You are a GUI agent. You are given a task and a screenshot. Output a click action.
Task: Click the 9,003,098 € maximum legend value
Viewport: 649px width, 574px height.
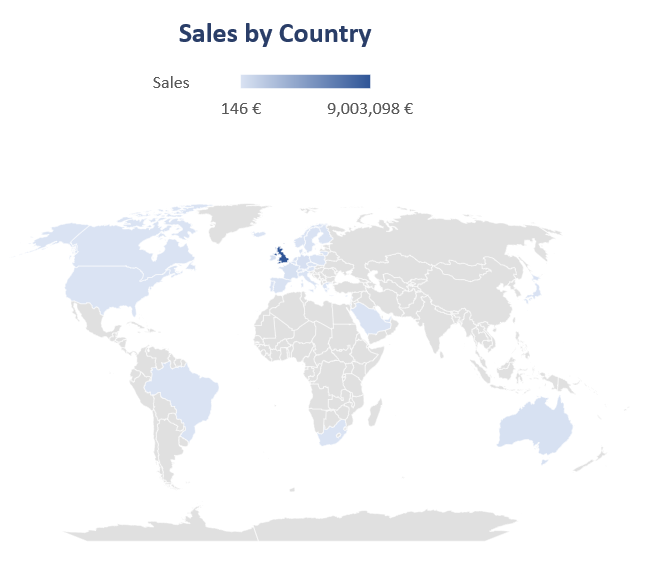point(370,109)
